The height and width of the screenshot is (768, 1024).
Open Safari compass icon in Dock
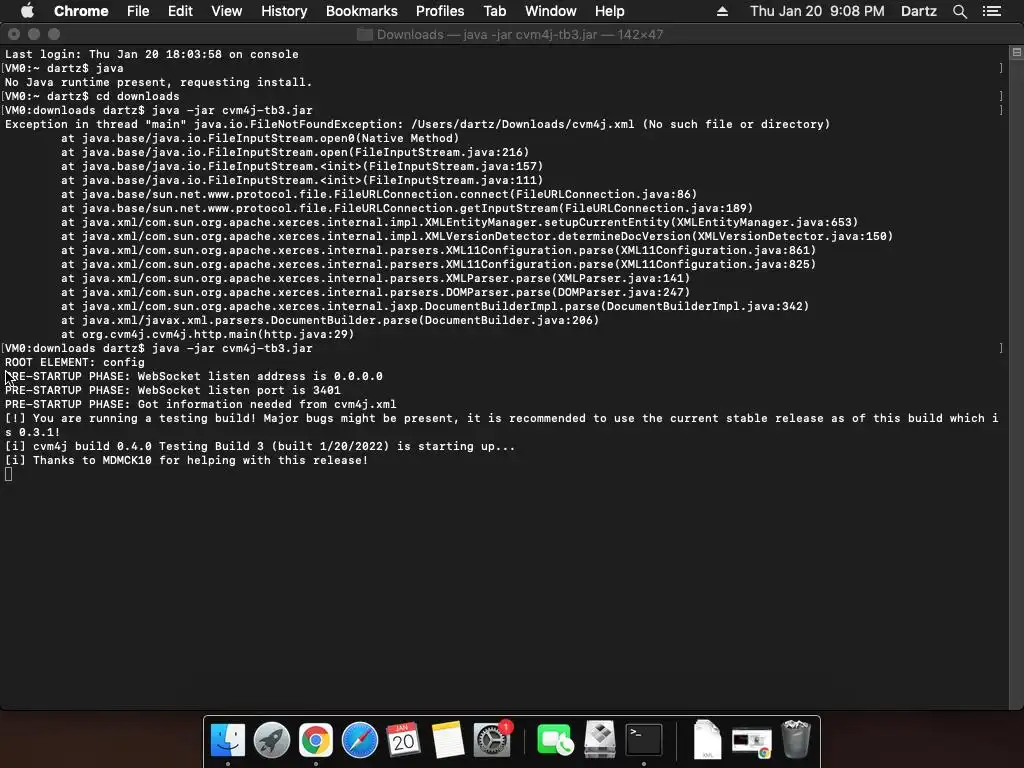click(x=360, y=740)
